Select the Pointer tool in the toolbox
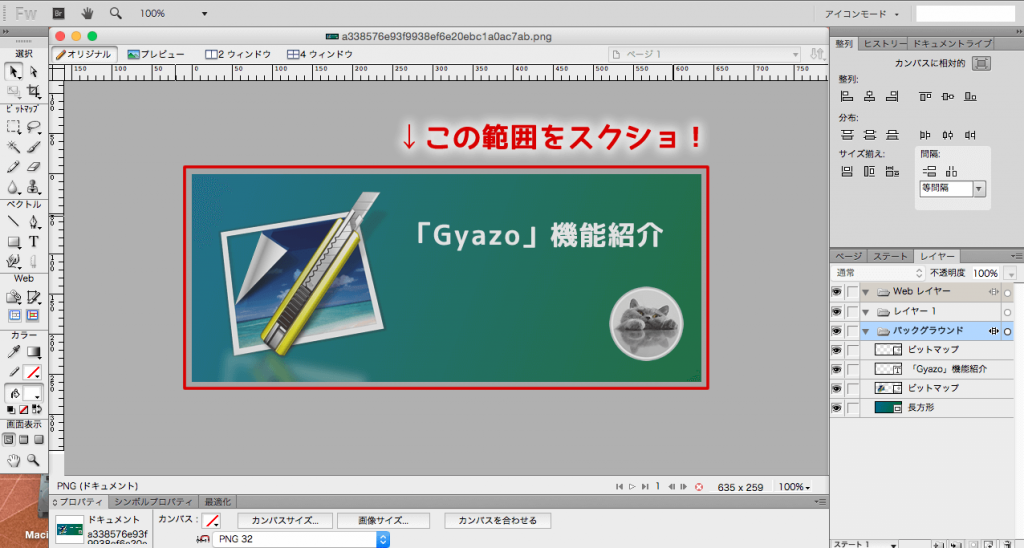1024x548 pixels. tap(13, 71)
